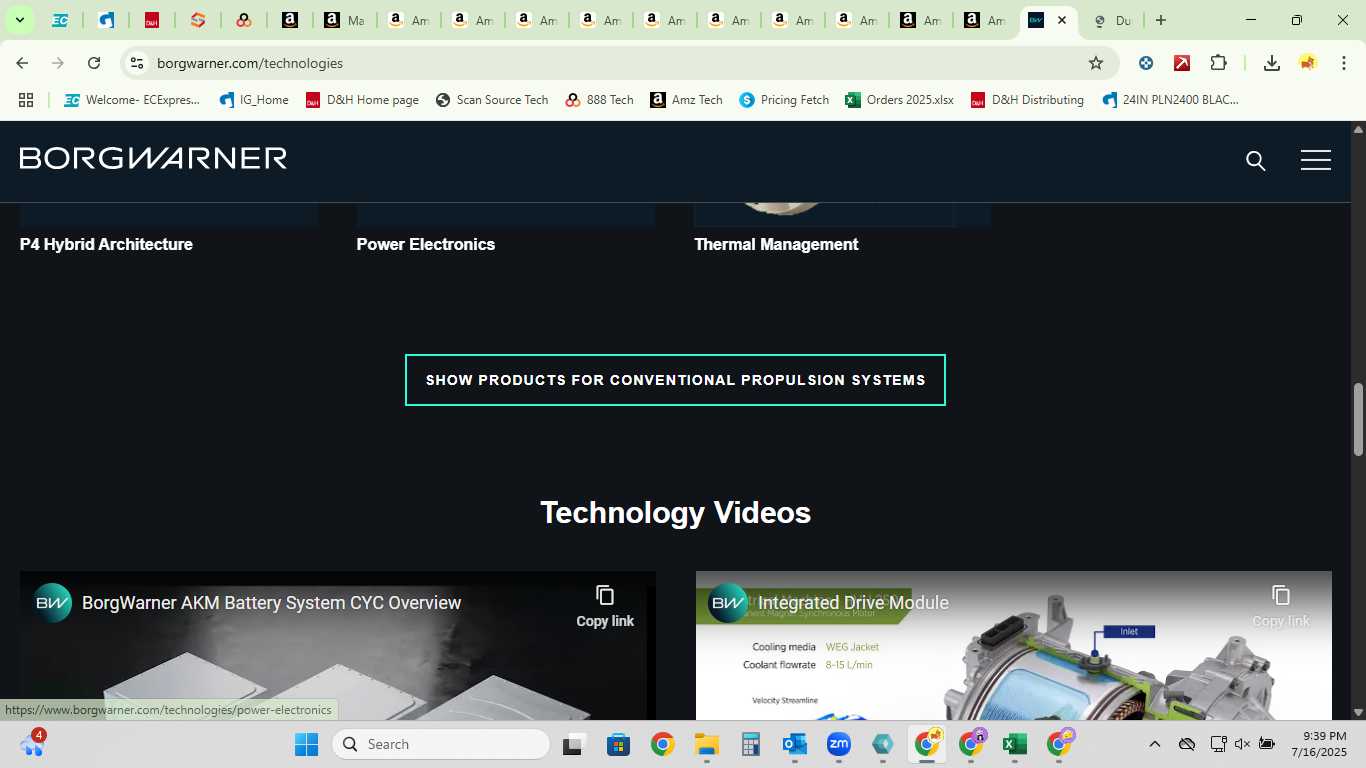Click the Windows taskbar search box
The width and height of the screenshot is (1366, 768).
(441, 744)
